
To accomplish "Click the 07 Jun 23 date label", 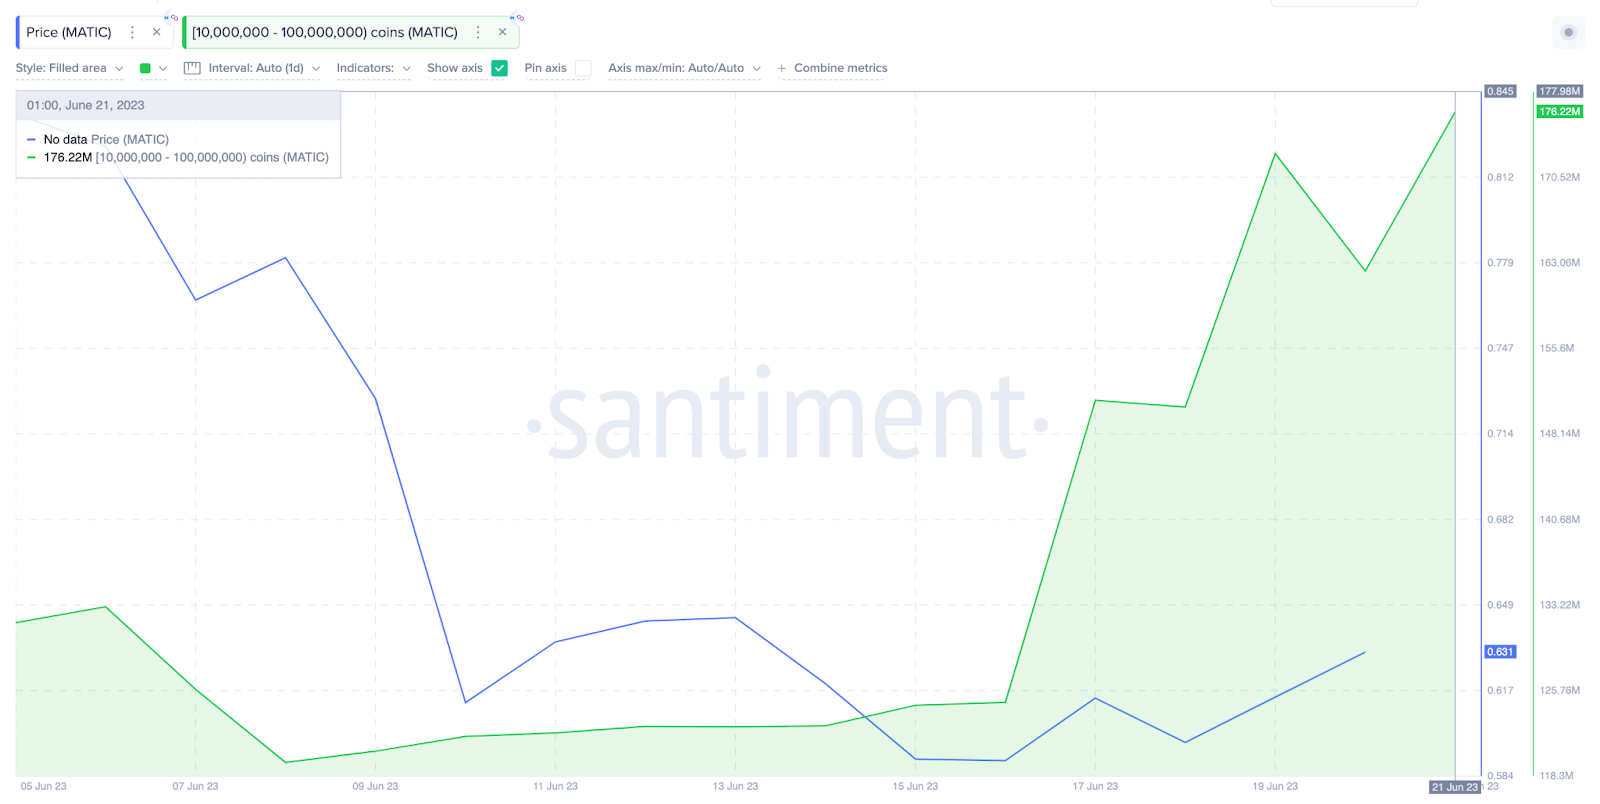I will coord(195,786).
